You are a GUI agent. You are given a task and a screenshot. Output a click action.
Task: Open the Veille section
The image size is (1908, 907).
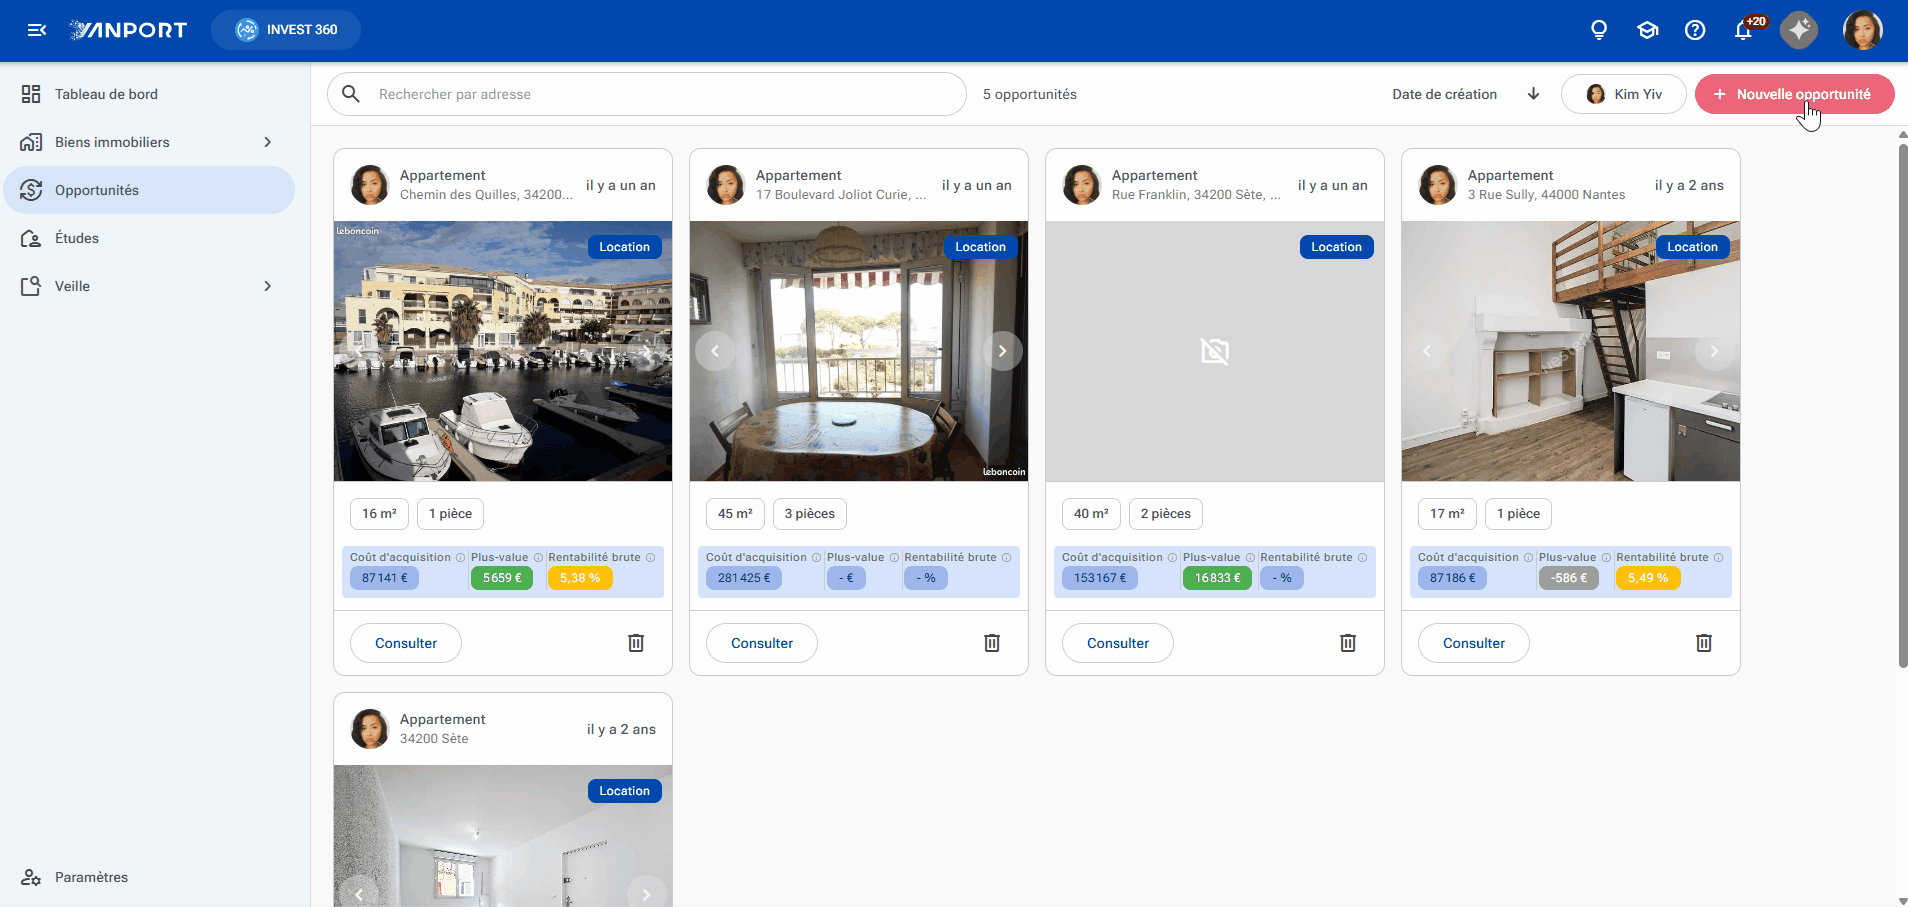(150, 286)
